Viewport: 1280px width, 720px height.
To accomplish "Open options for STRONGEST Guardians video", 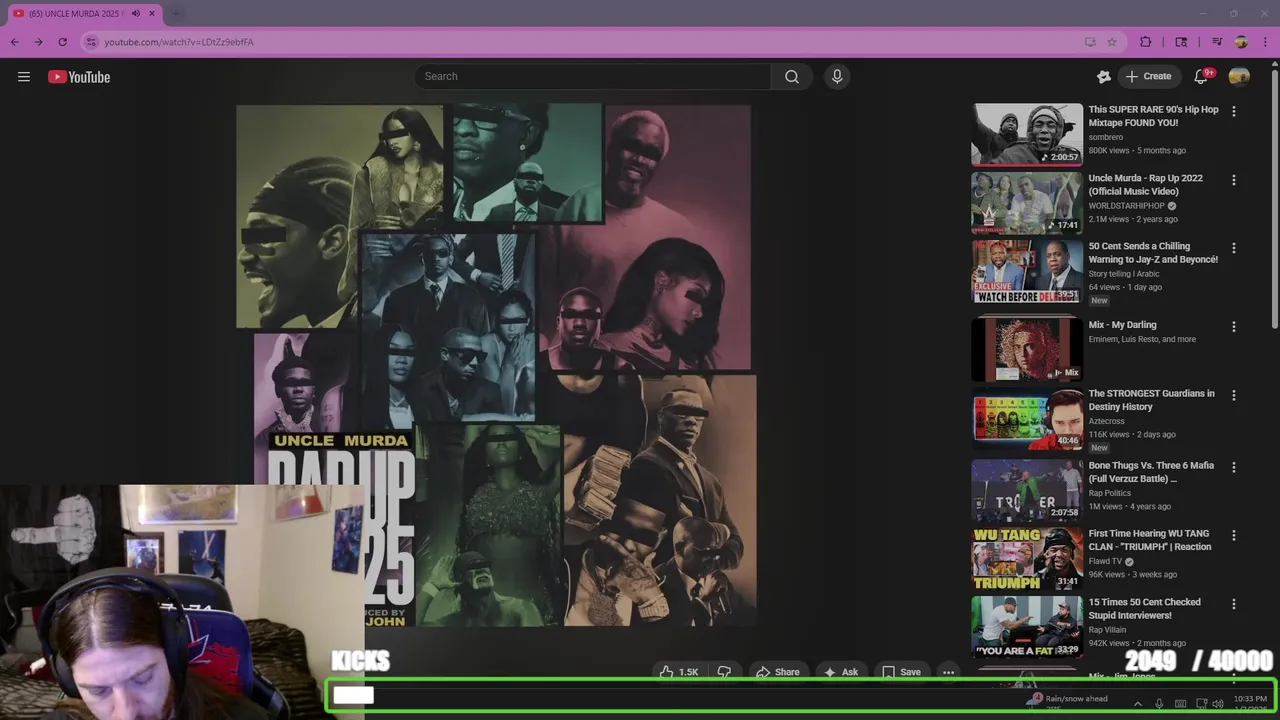I will pos(1234,395).
